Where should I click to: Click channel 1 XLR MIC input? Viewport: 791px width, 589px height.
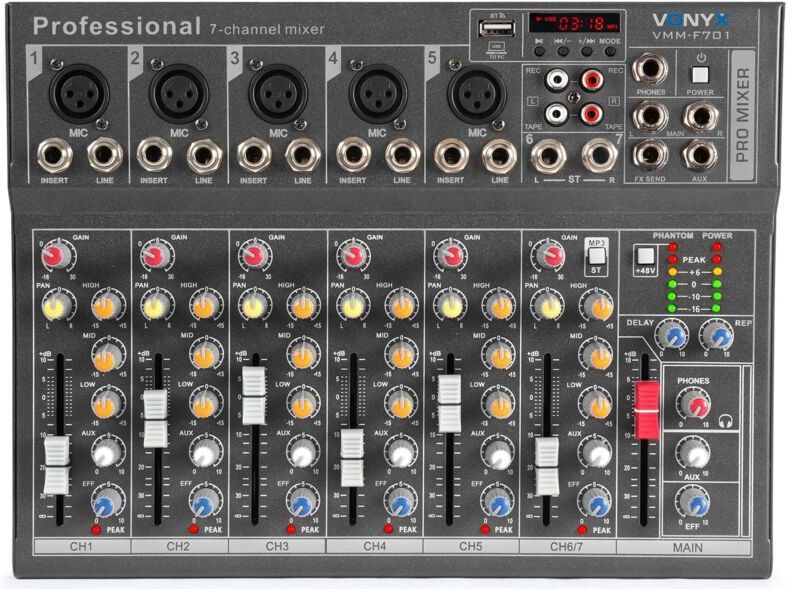[x=78, y=94]
